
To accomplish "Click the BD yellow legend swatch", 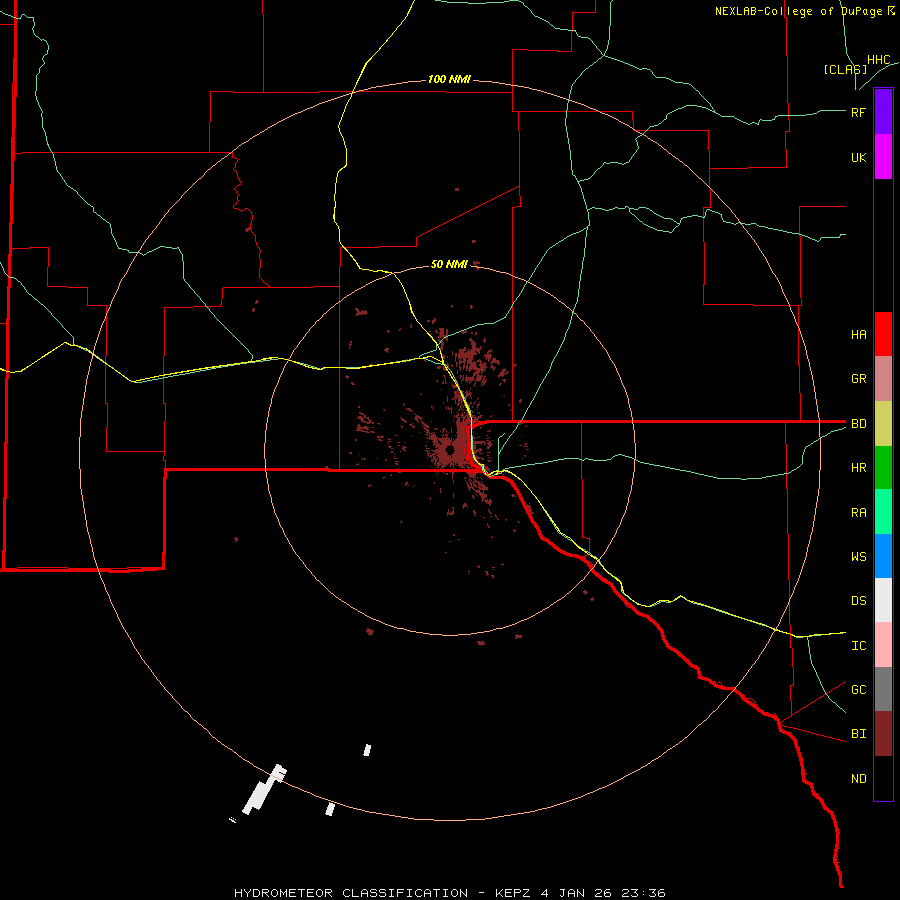I will coord(883,424).
